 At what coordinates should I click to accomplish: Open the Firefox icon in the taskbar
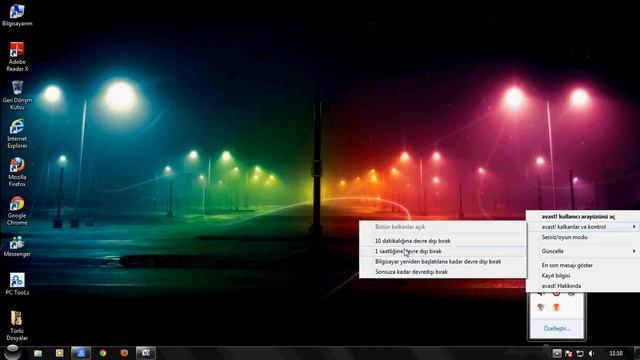click(x=124, y=353)
